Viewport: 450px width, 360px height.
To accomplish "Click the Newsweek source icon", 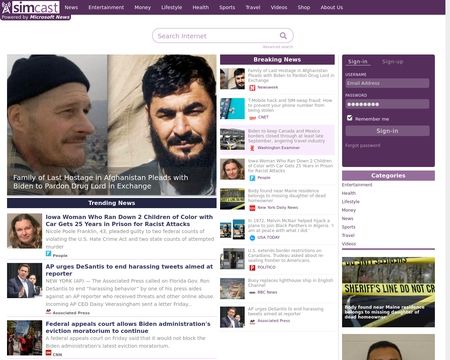I will tap(252, 87).
